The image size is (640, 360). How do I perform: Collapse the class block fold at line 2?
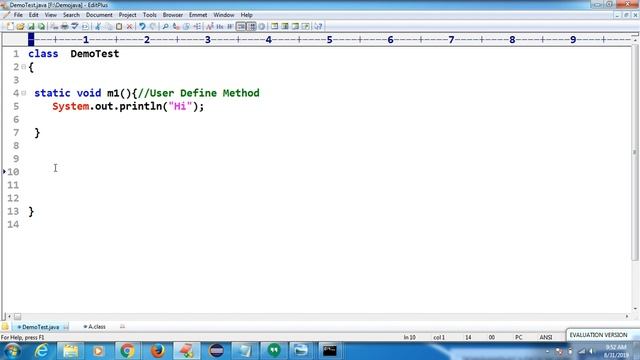[x=24, y=67]
